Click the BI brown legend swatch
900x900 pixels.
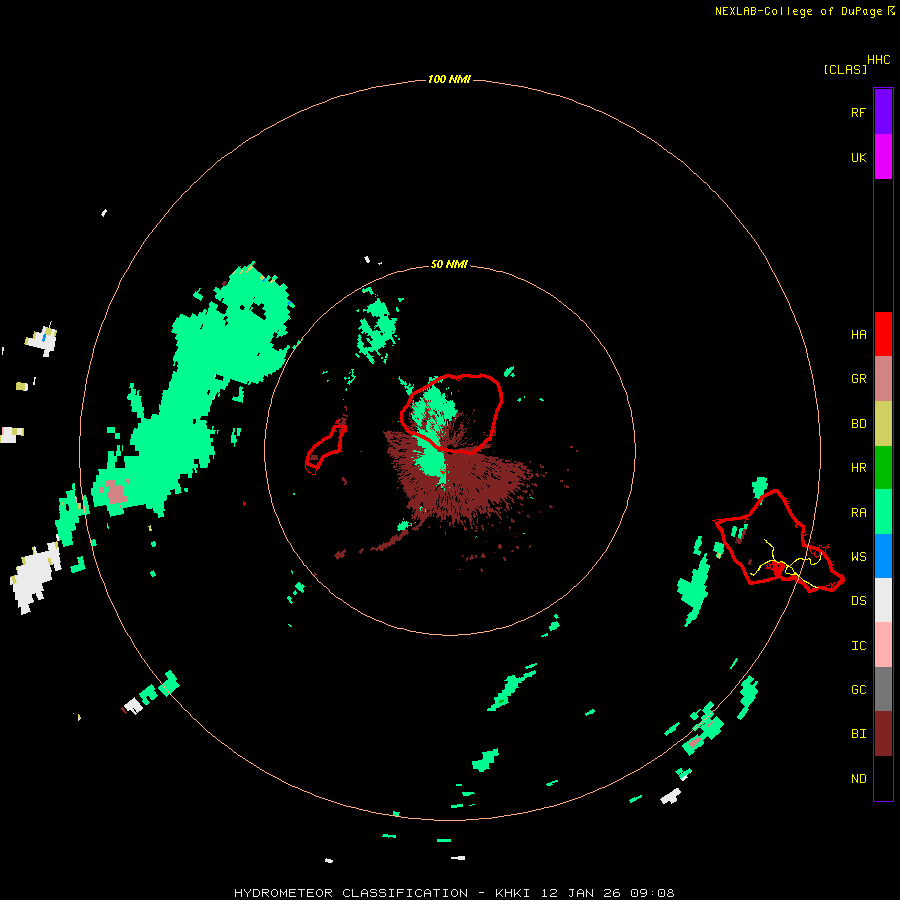click(x=883, y=734)
